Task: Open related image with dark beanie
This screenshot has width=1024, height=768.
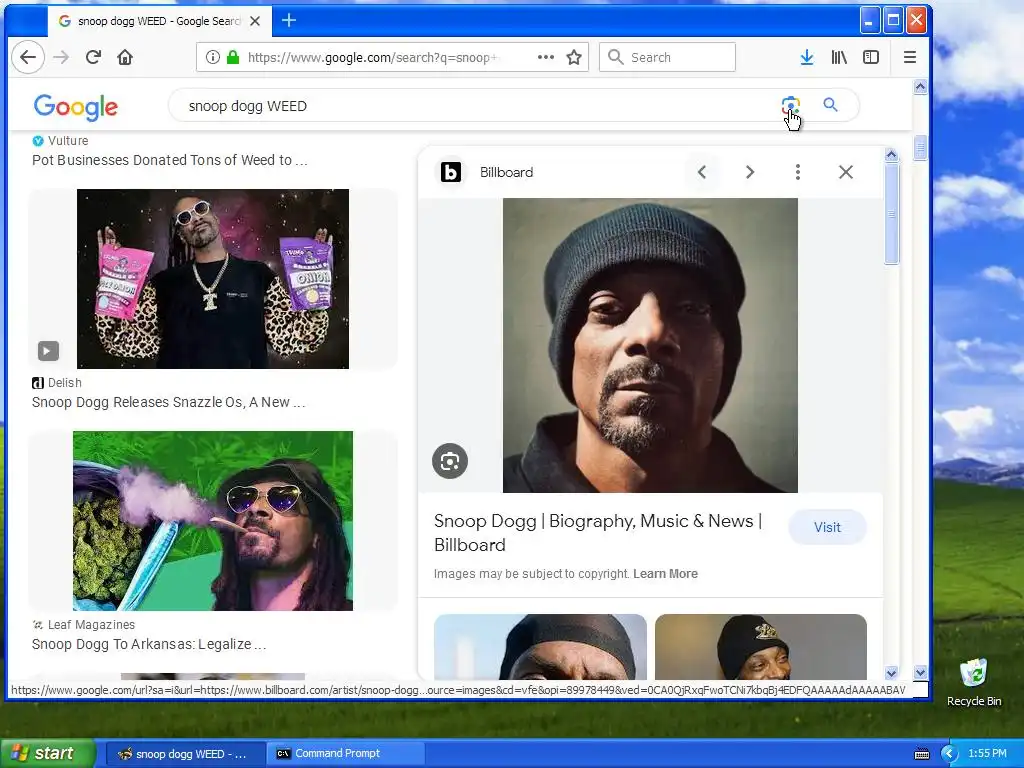Action: tap(540, 647)
